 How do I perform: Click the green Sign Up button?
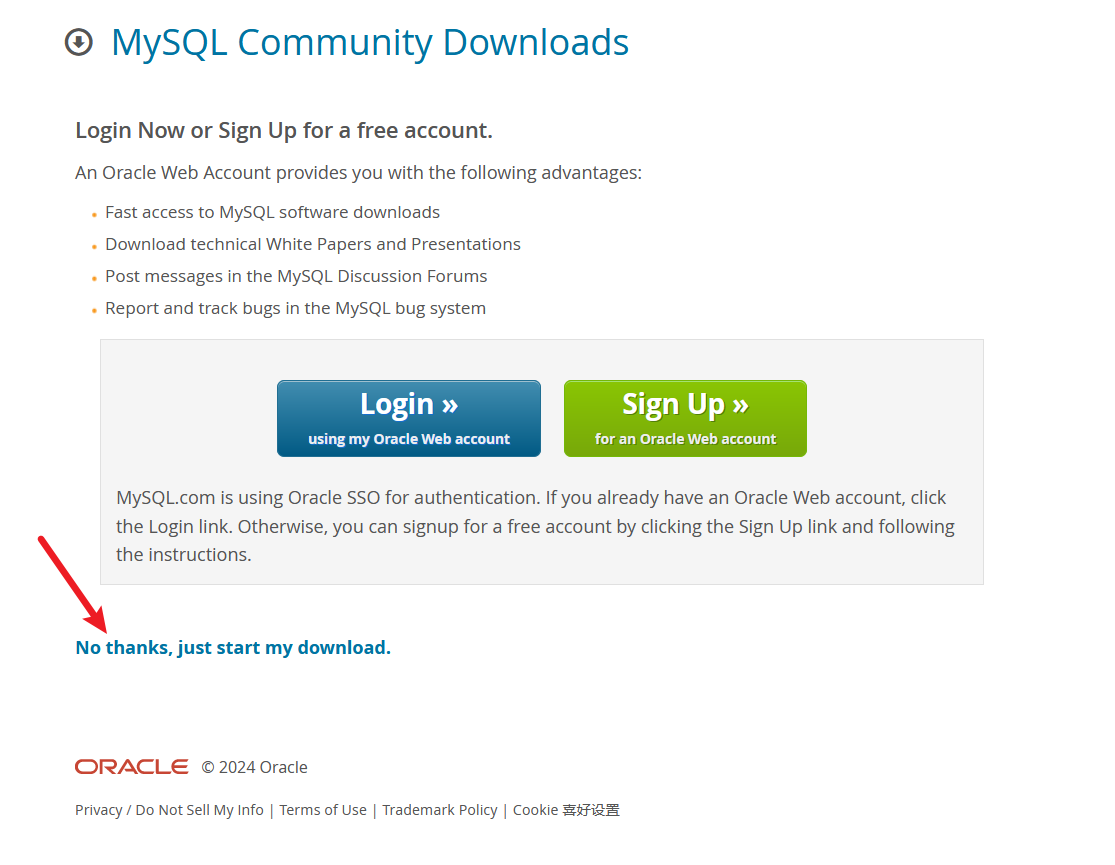685,418
